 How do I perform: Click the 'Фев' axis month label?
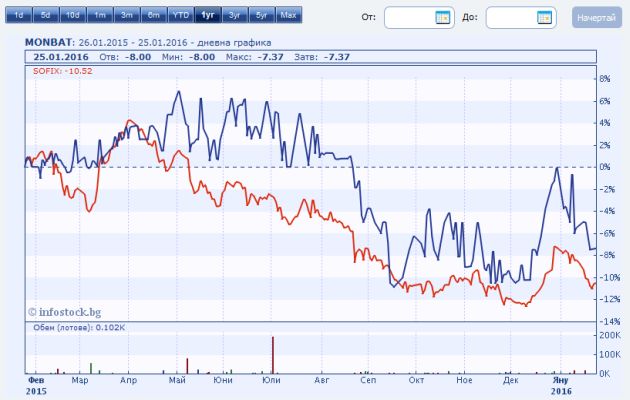(x=36, y=380)
